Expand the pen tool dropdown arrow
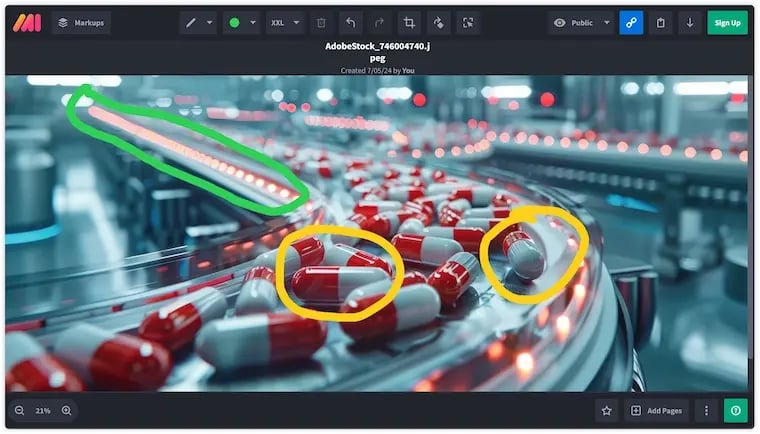The image size is (760, 434). point(209,22)
